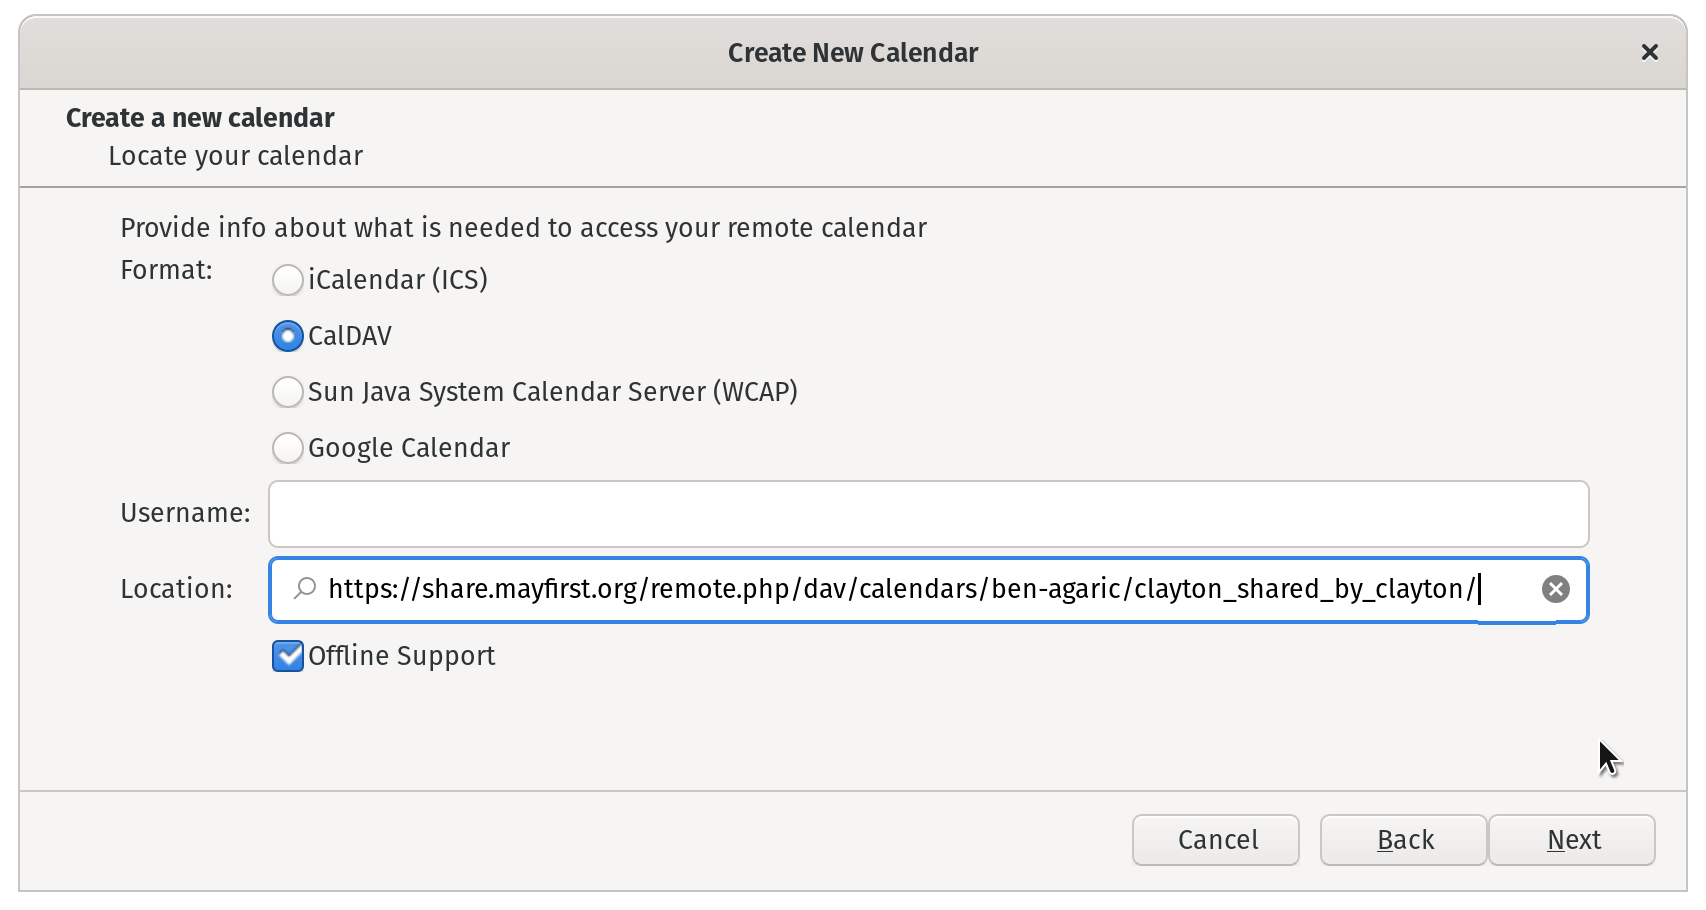Pick Sun Java System Calendar Server (WCAP)
This screenshot has height=910, width=1706.
pos(288,392)
